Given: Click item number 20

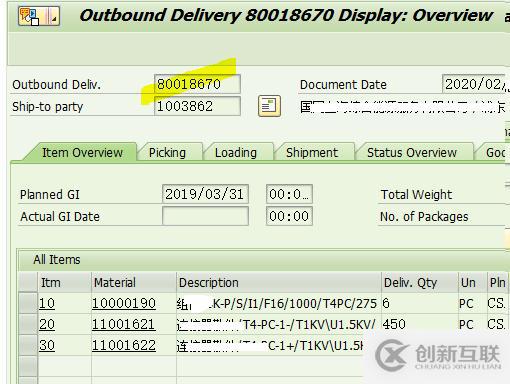Looking at the screenshot, I should coord(47,324).
